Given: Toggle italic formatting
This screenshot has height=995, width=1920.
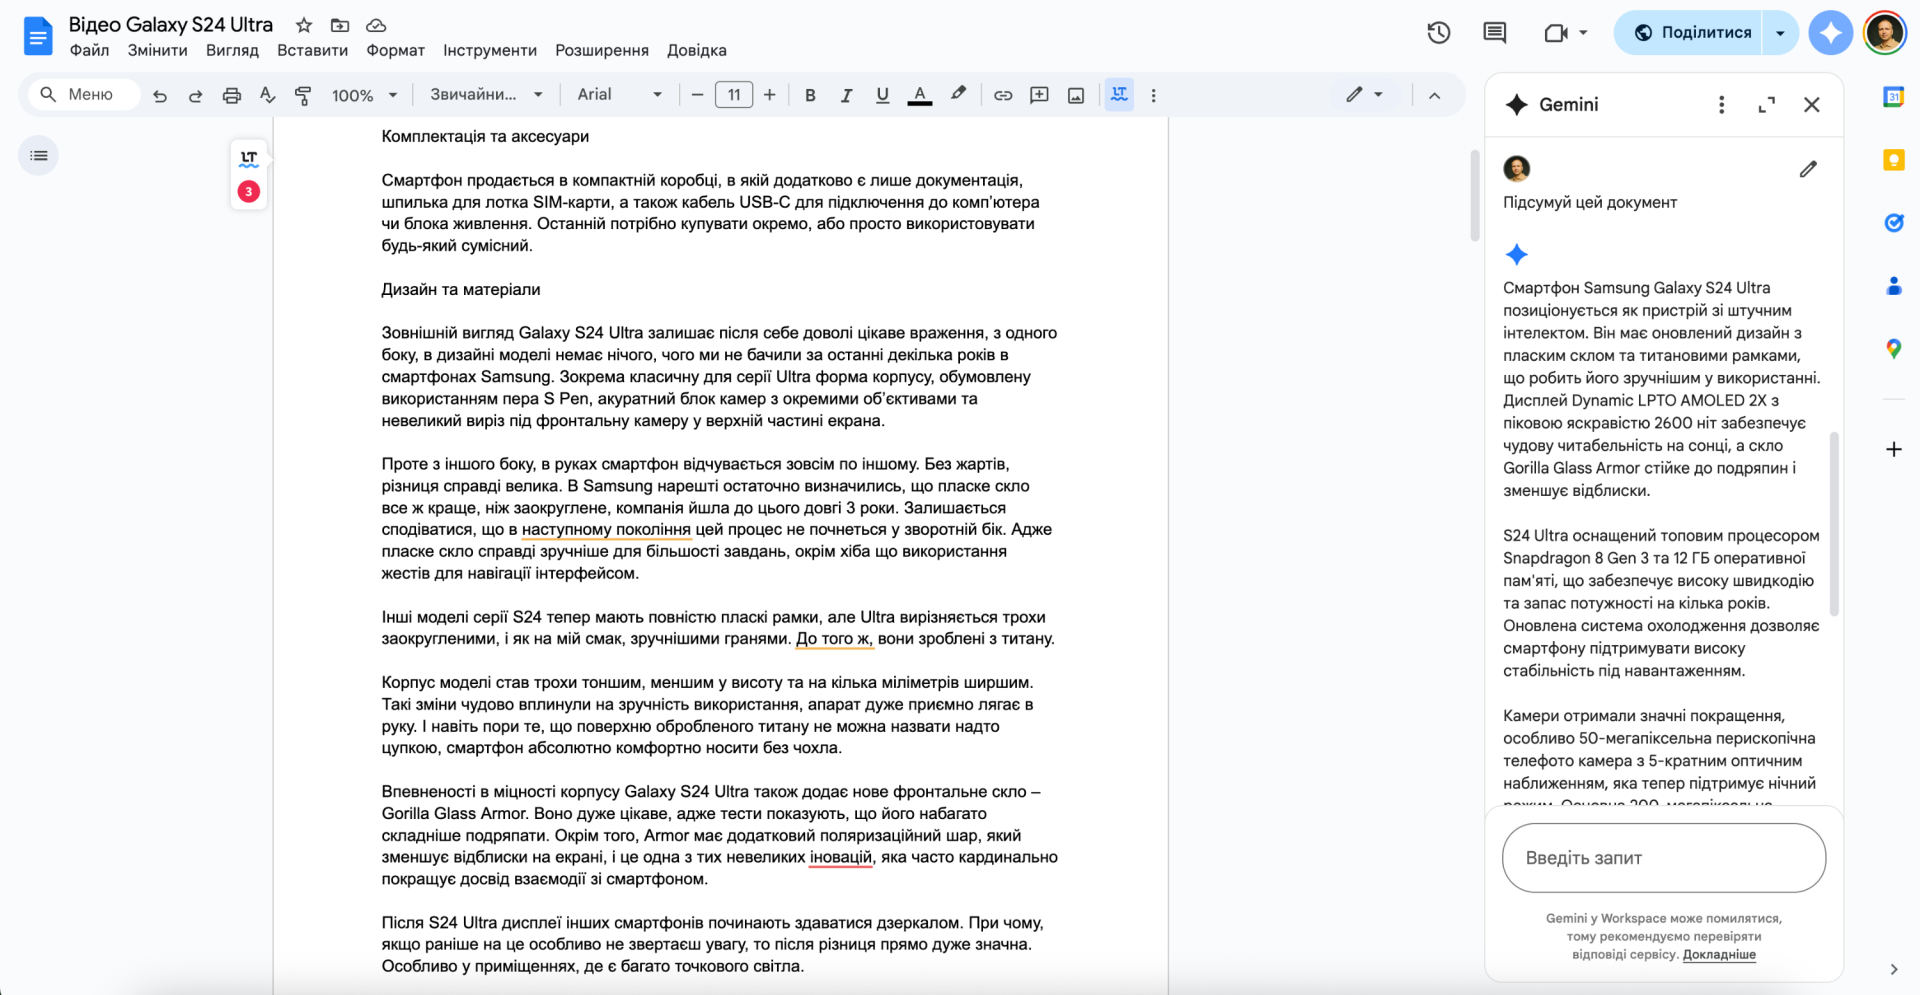Looking at the screenshot, I should click(846, 95).
